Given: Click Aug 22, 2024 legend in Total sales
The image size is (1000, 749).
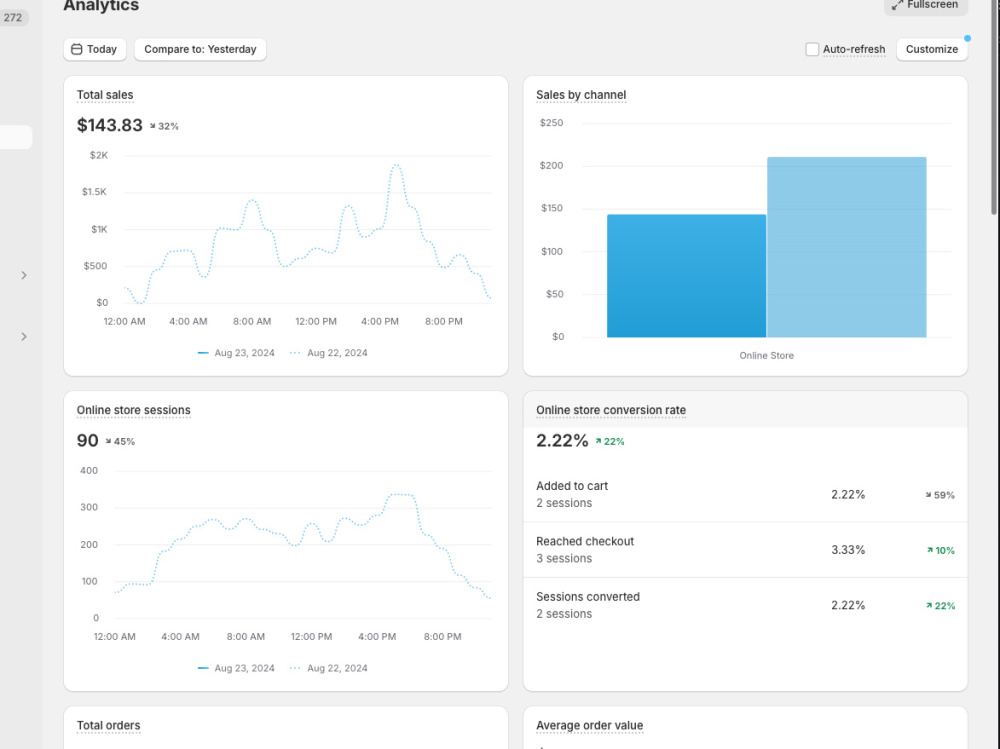Looking at the screenshot, I should click(328, 353).
